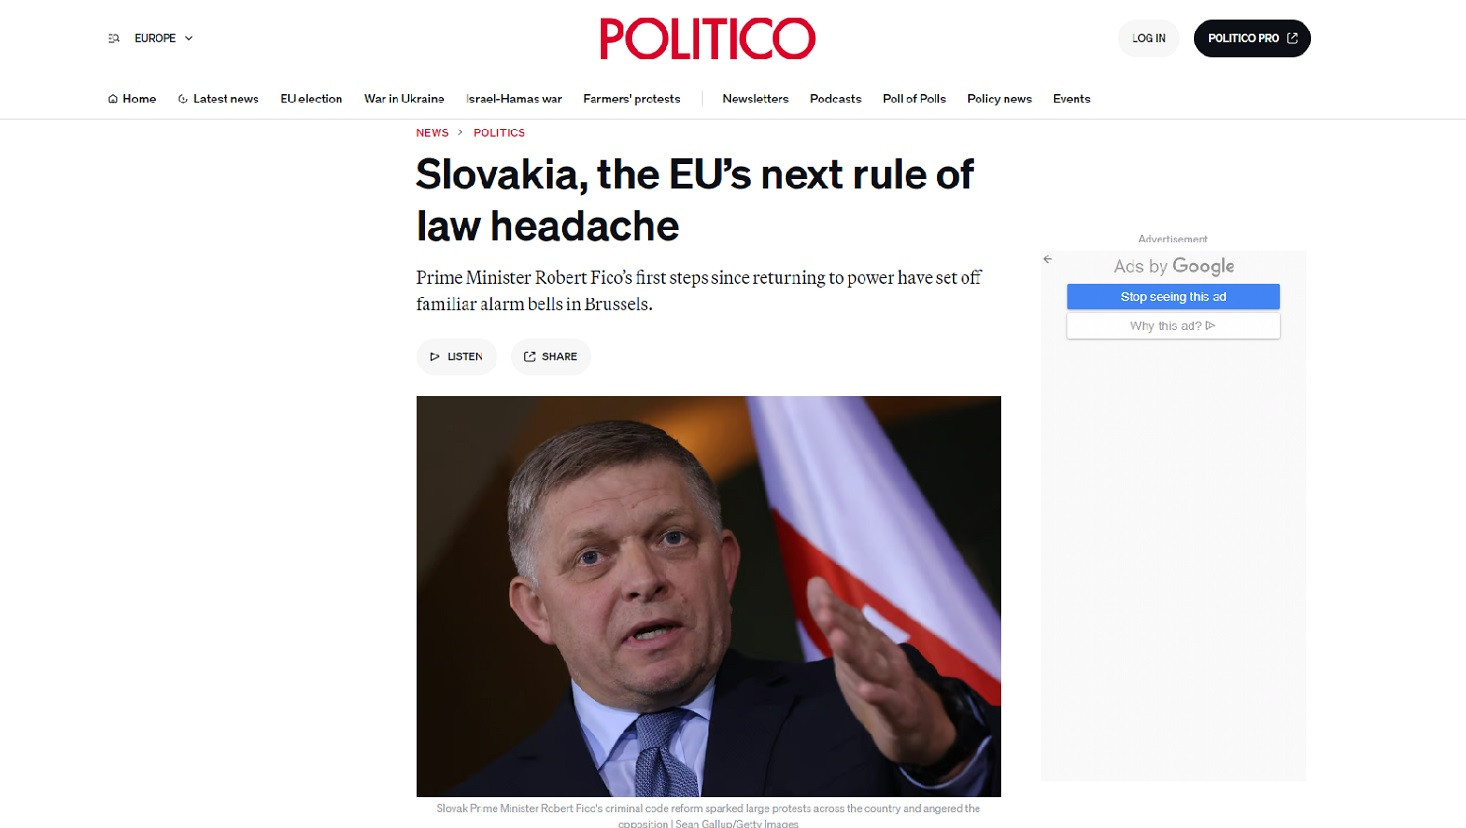The width and height of the screenshot is (1466, 828).
Task: Click the Robert Fico article photo
Action: click(x=708, y=596)
